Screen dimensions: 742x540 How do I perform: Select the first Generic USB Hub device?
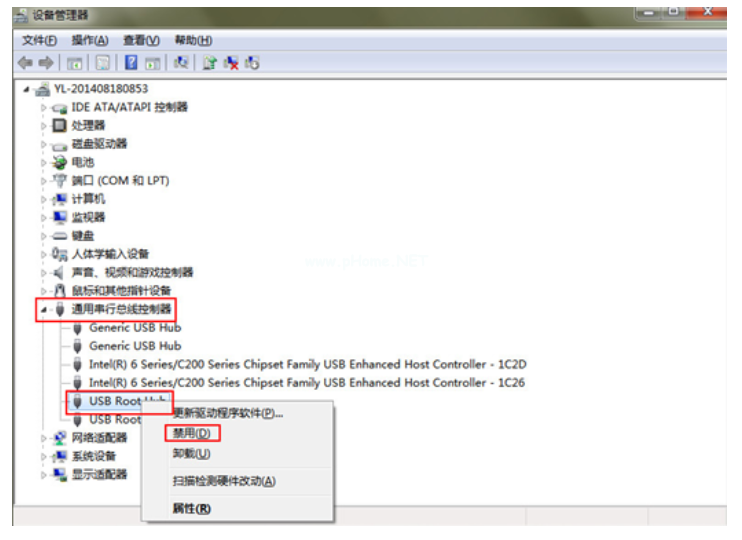(134, 327)
